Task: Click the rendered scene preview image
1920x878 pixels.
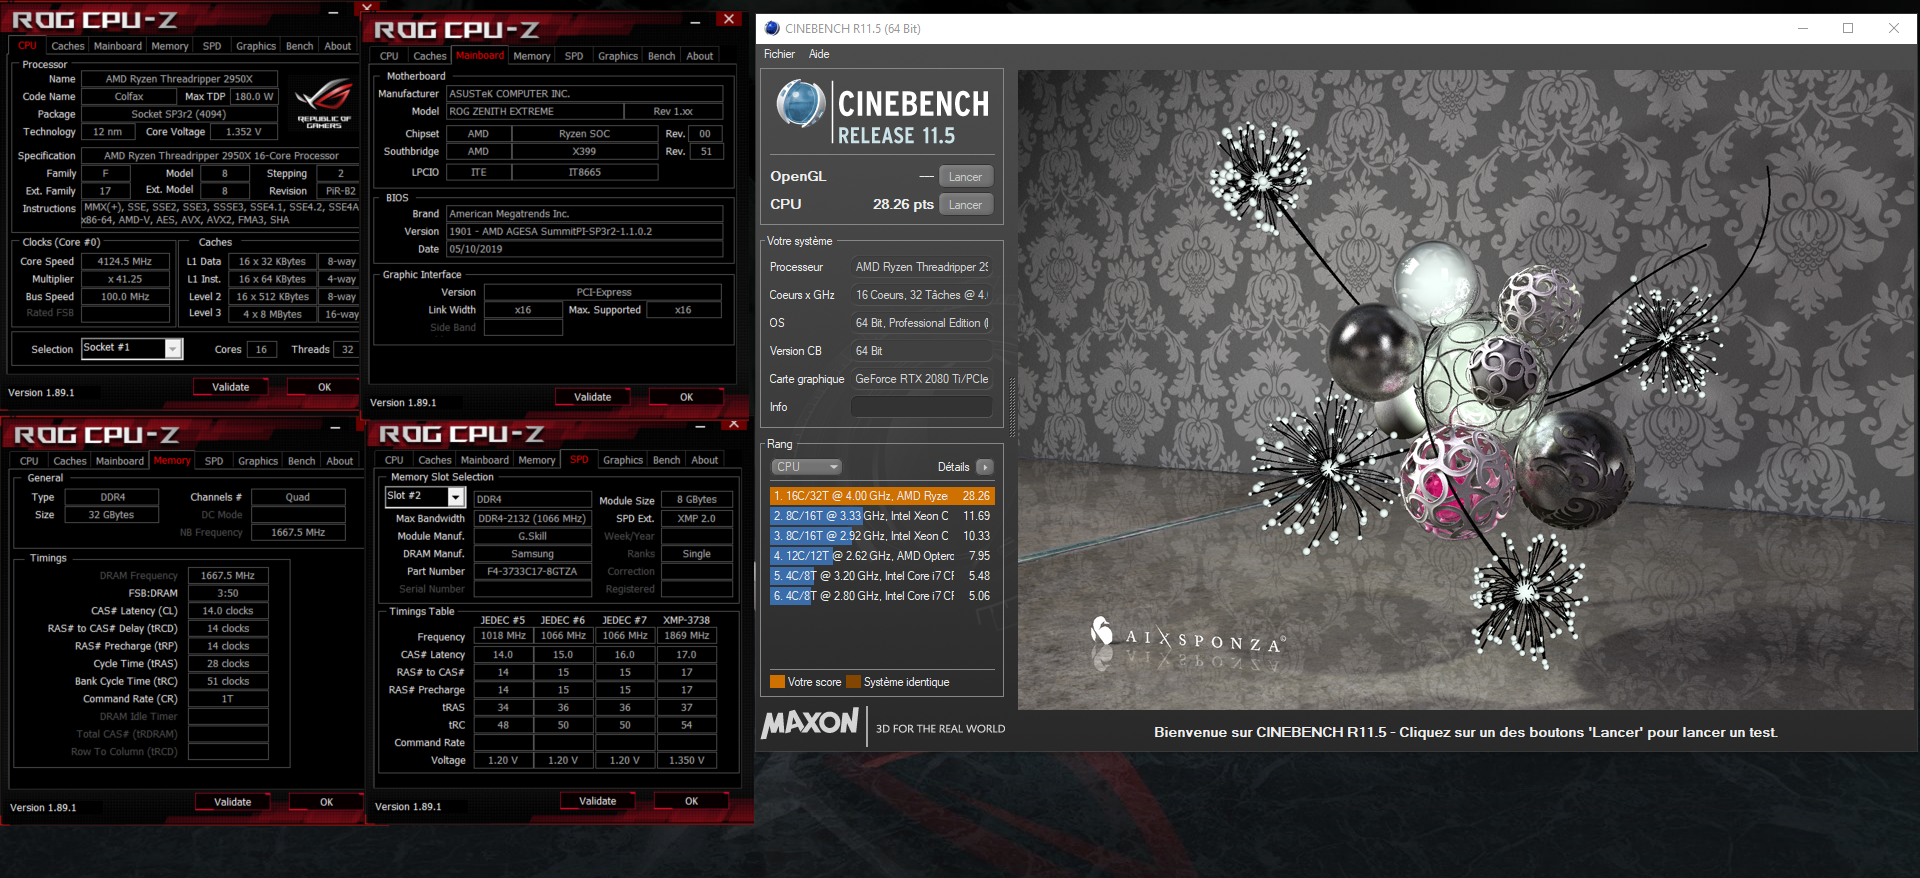Action: click(x=1465, y=390)
